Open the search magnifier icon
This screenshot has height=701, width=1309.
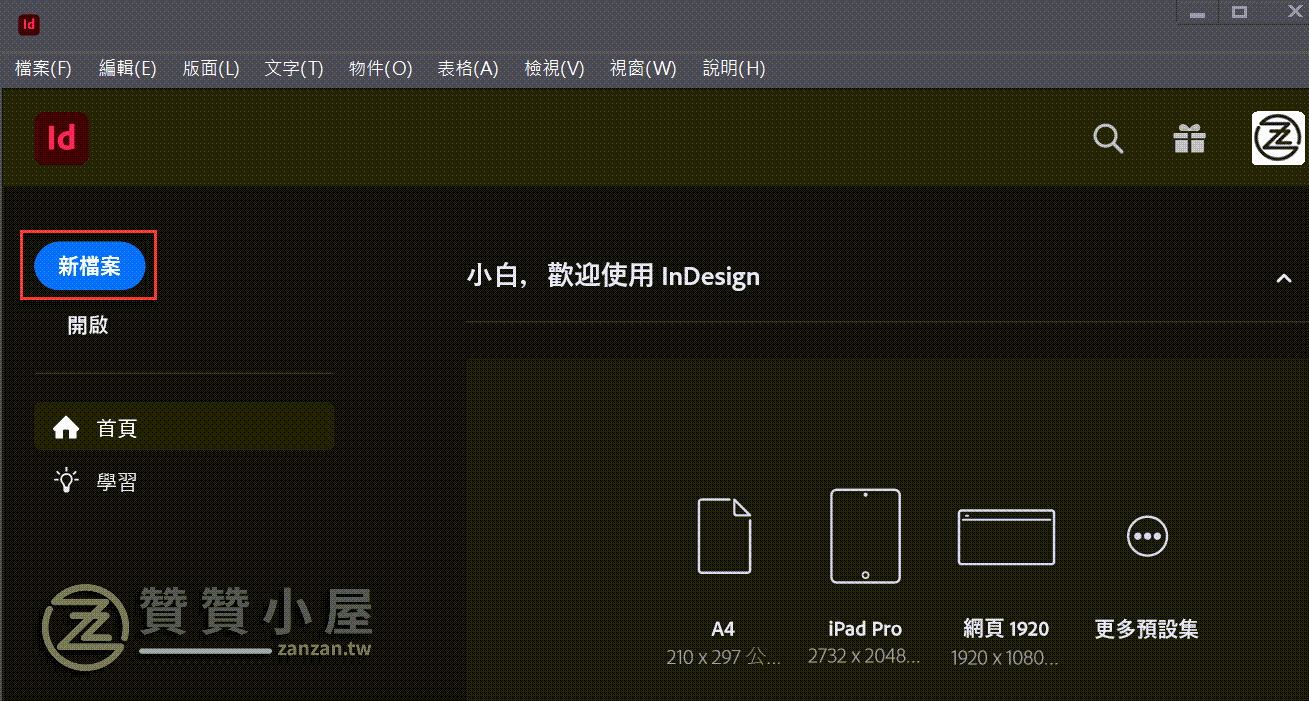click(x=1108, y=139)
